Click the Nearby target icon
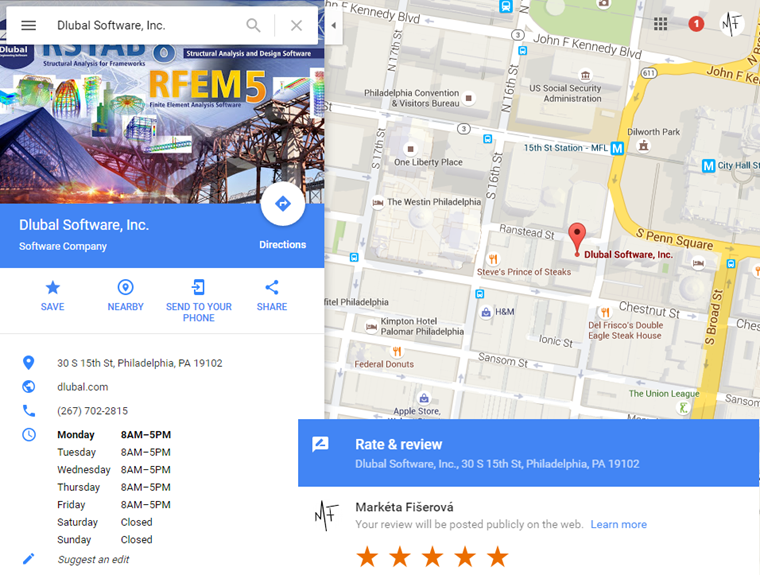This screenshot has width=760, height=575. click(126, 288)
